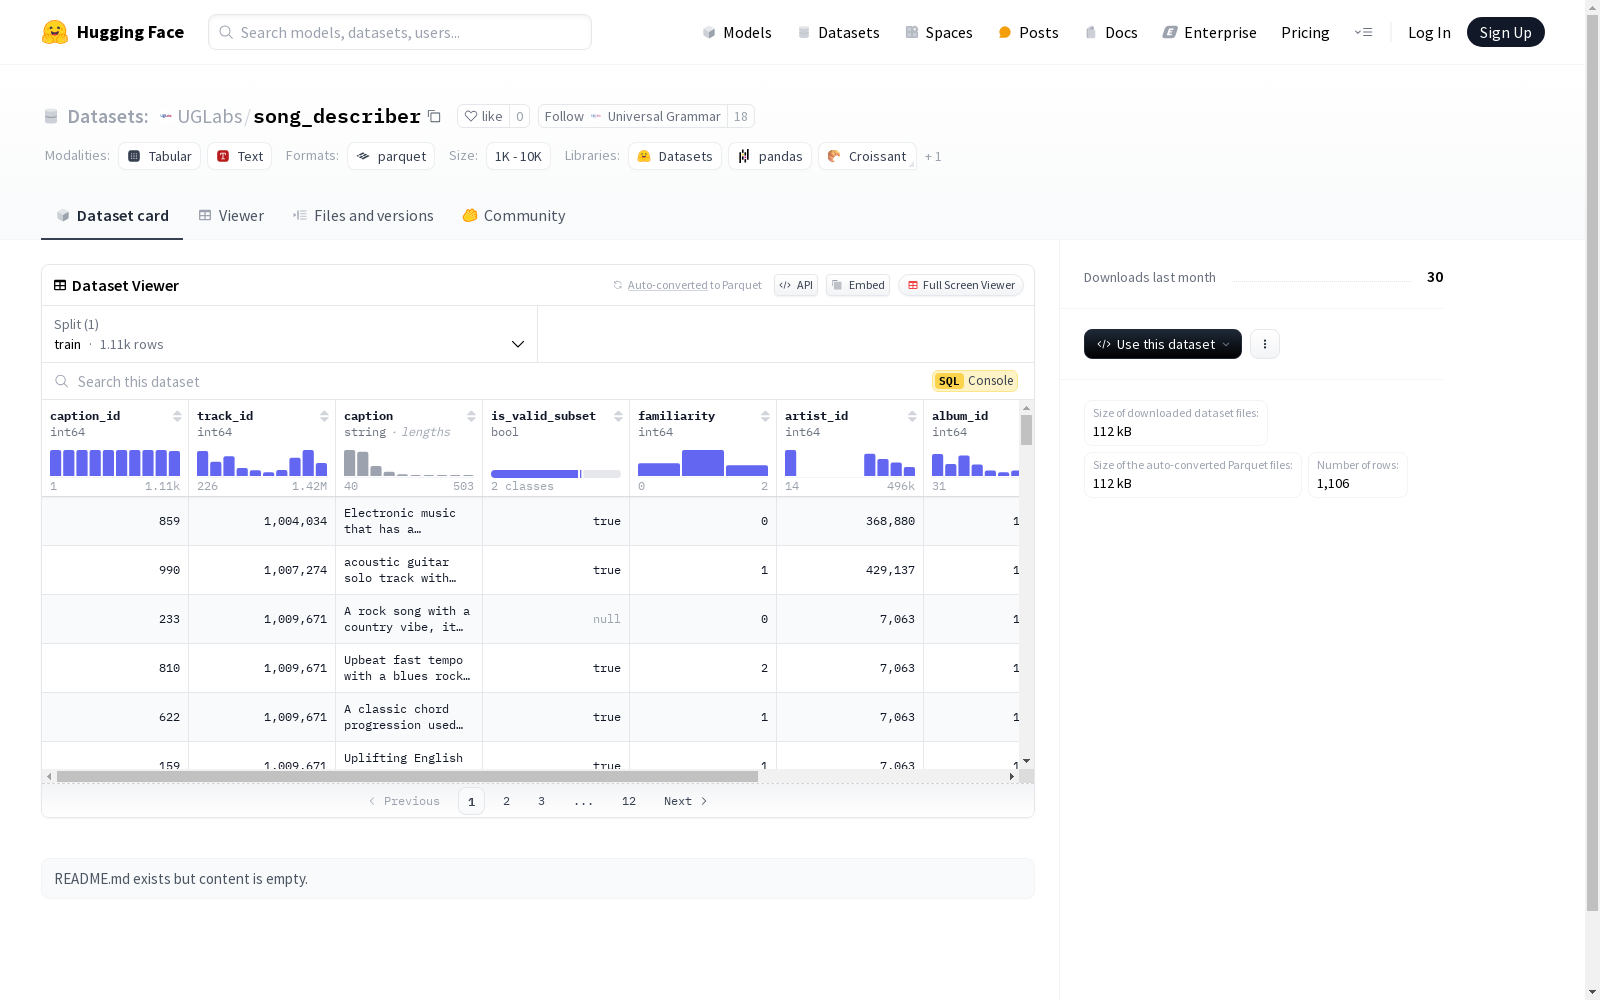Switch to the Viewer tab
The width and height of the screenshot is (1600, 1000).
[x=231, y=216]
